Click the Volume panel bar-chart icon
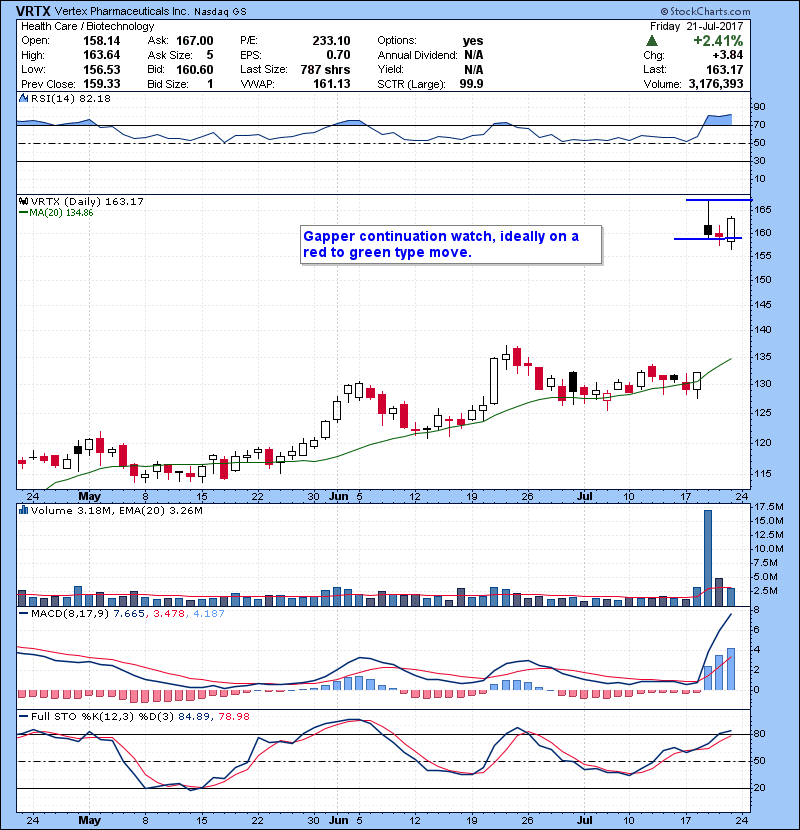The width and height of the screenshot is (800, 830). [23, 510]
